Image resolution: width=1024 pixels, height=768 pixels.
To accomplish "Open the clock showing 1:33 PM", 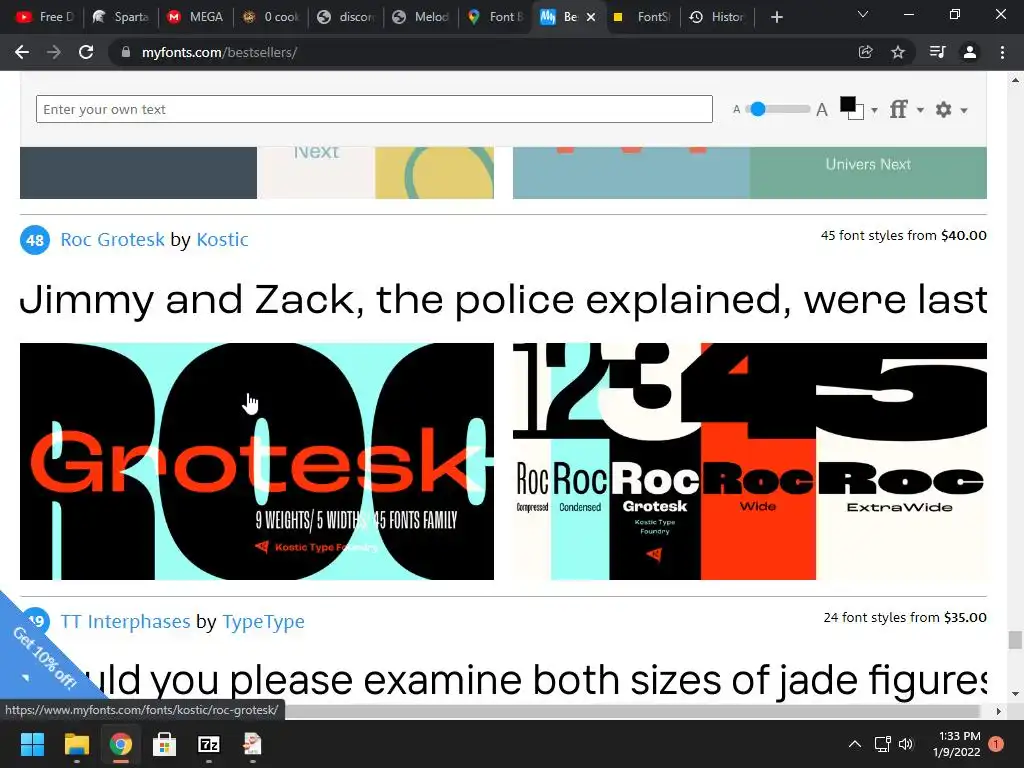I will (x=957, y=744).
